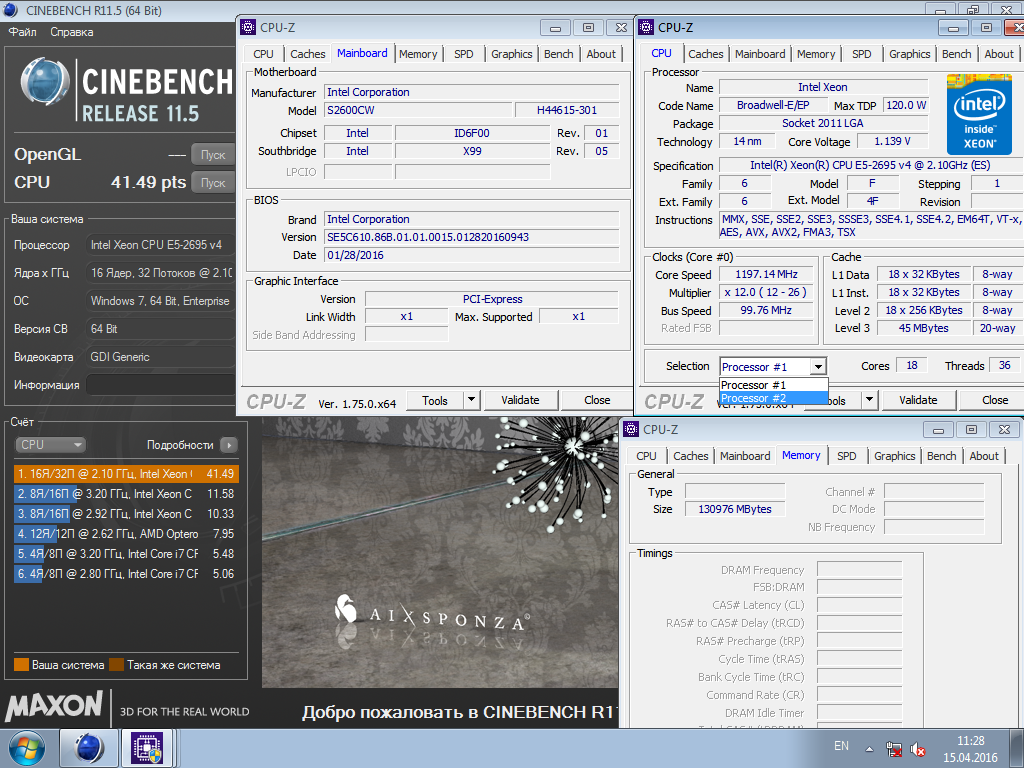Select AMD Optero ranking row 7.95
This screenshot has height=768, width=1024.
click(x=126, y=534)
